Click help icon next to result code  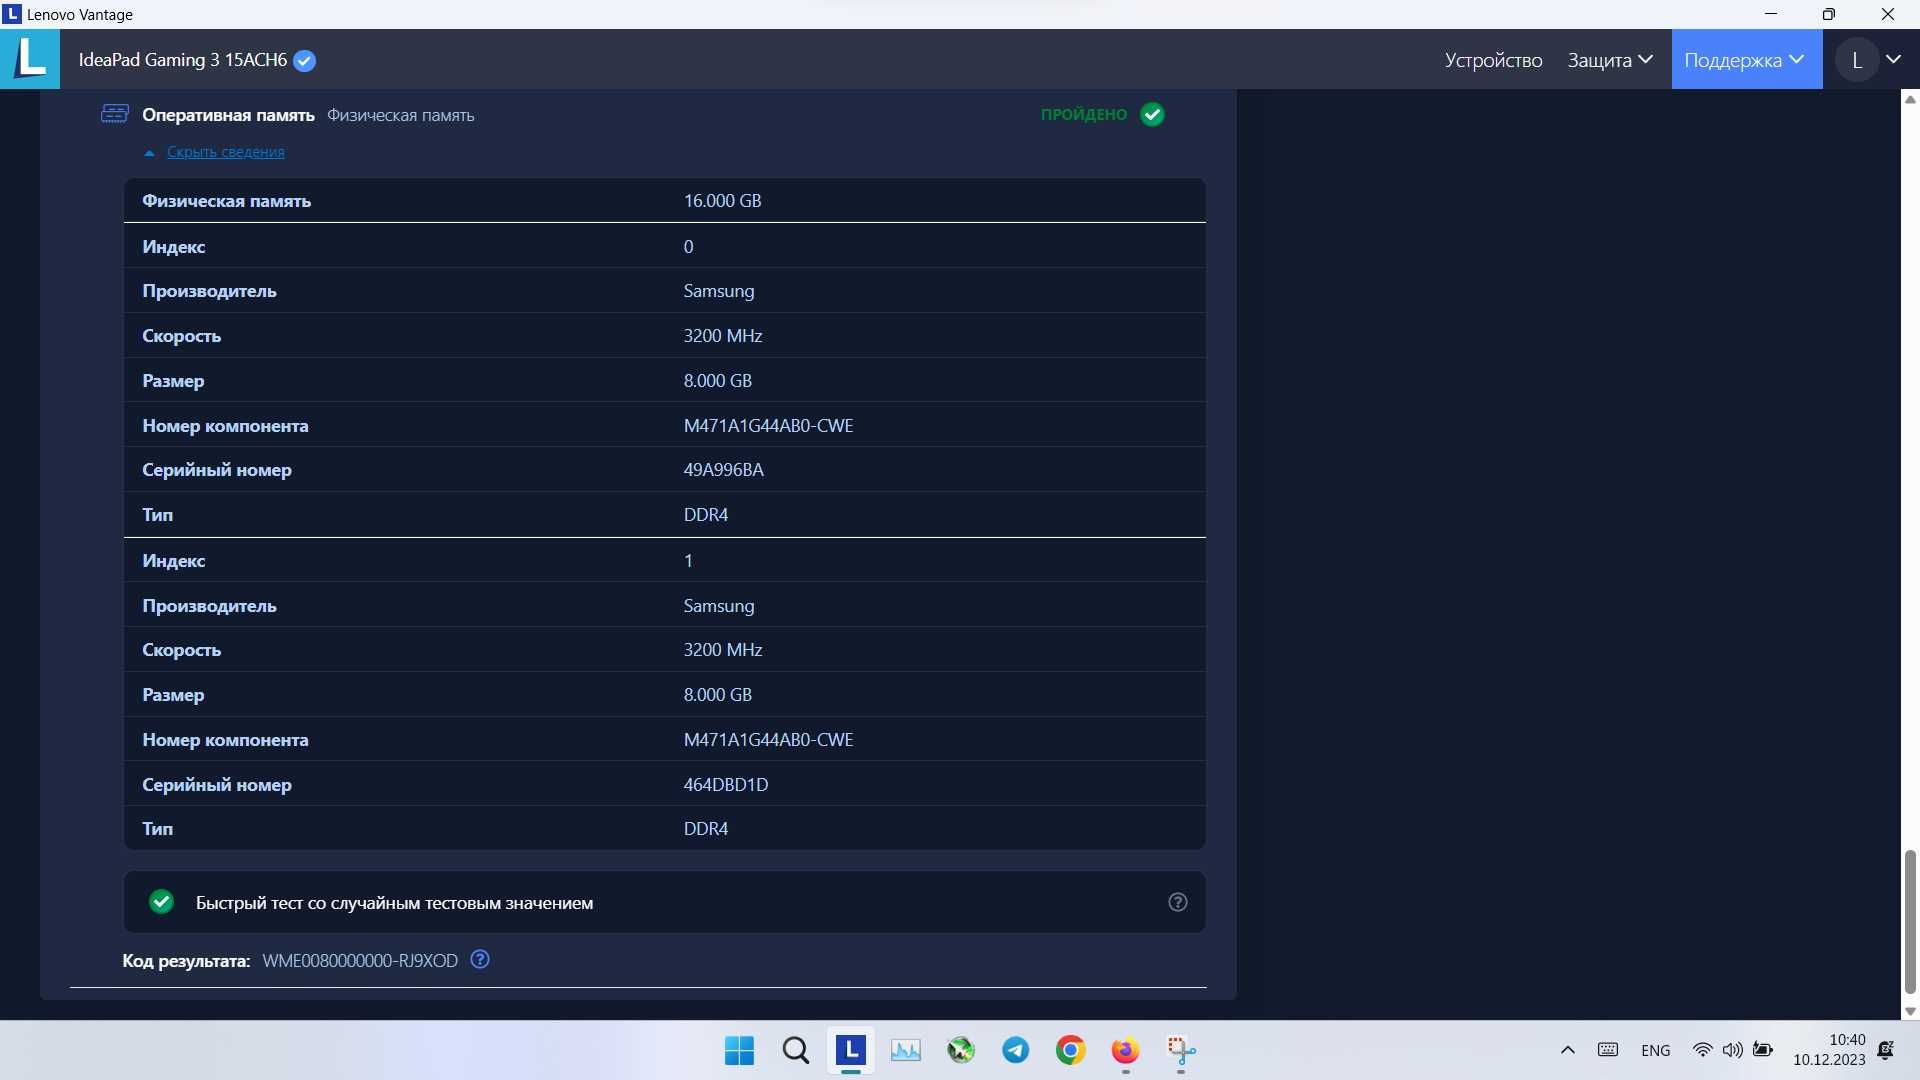pyautogui.click(x=480, y=960)
